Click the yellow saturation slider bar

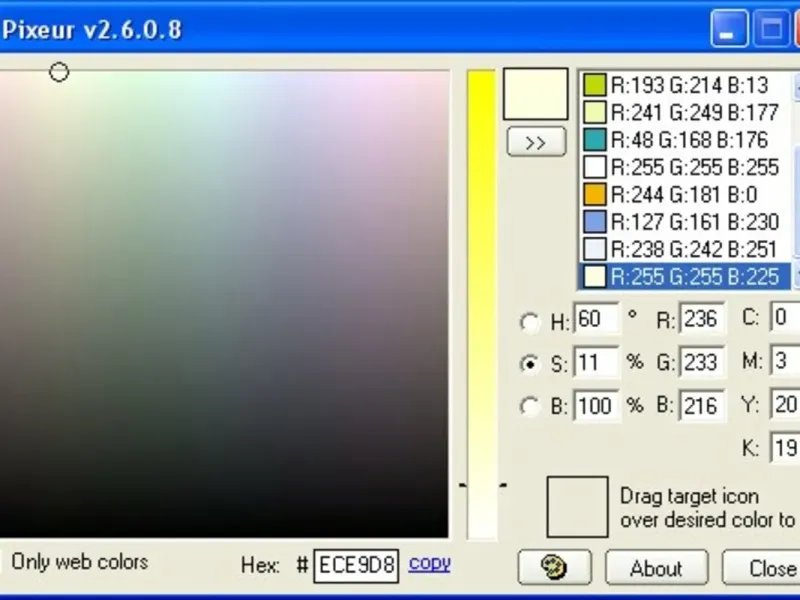tap(482, 304)
